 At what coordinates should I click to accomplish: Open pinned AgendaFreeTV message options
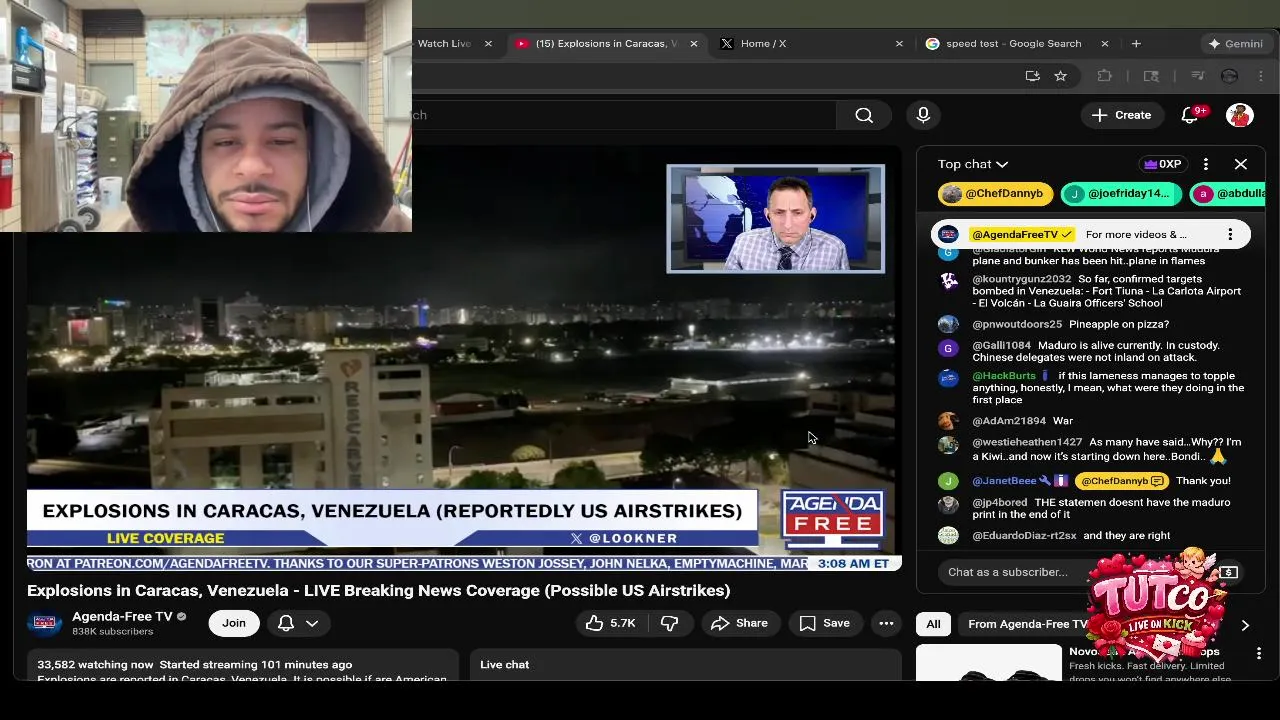tap(1230, 235)
